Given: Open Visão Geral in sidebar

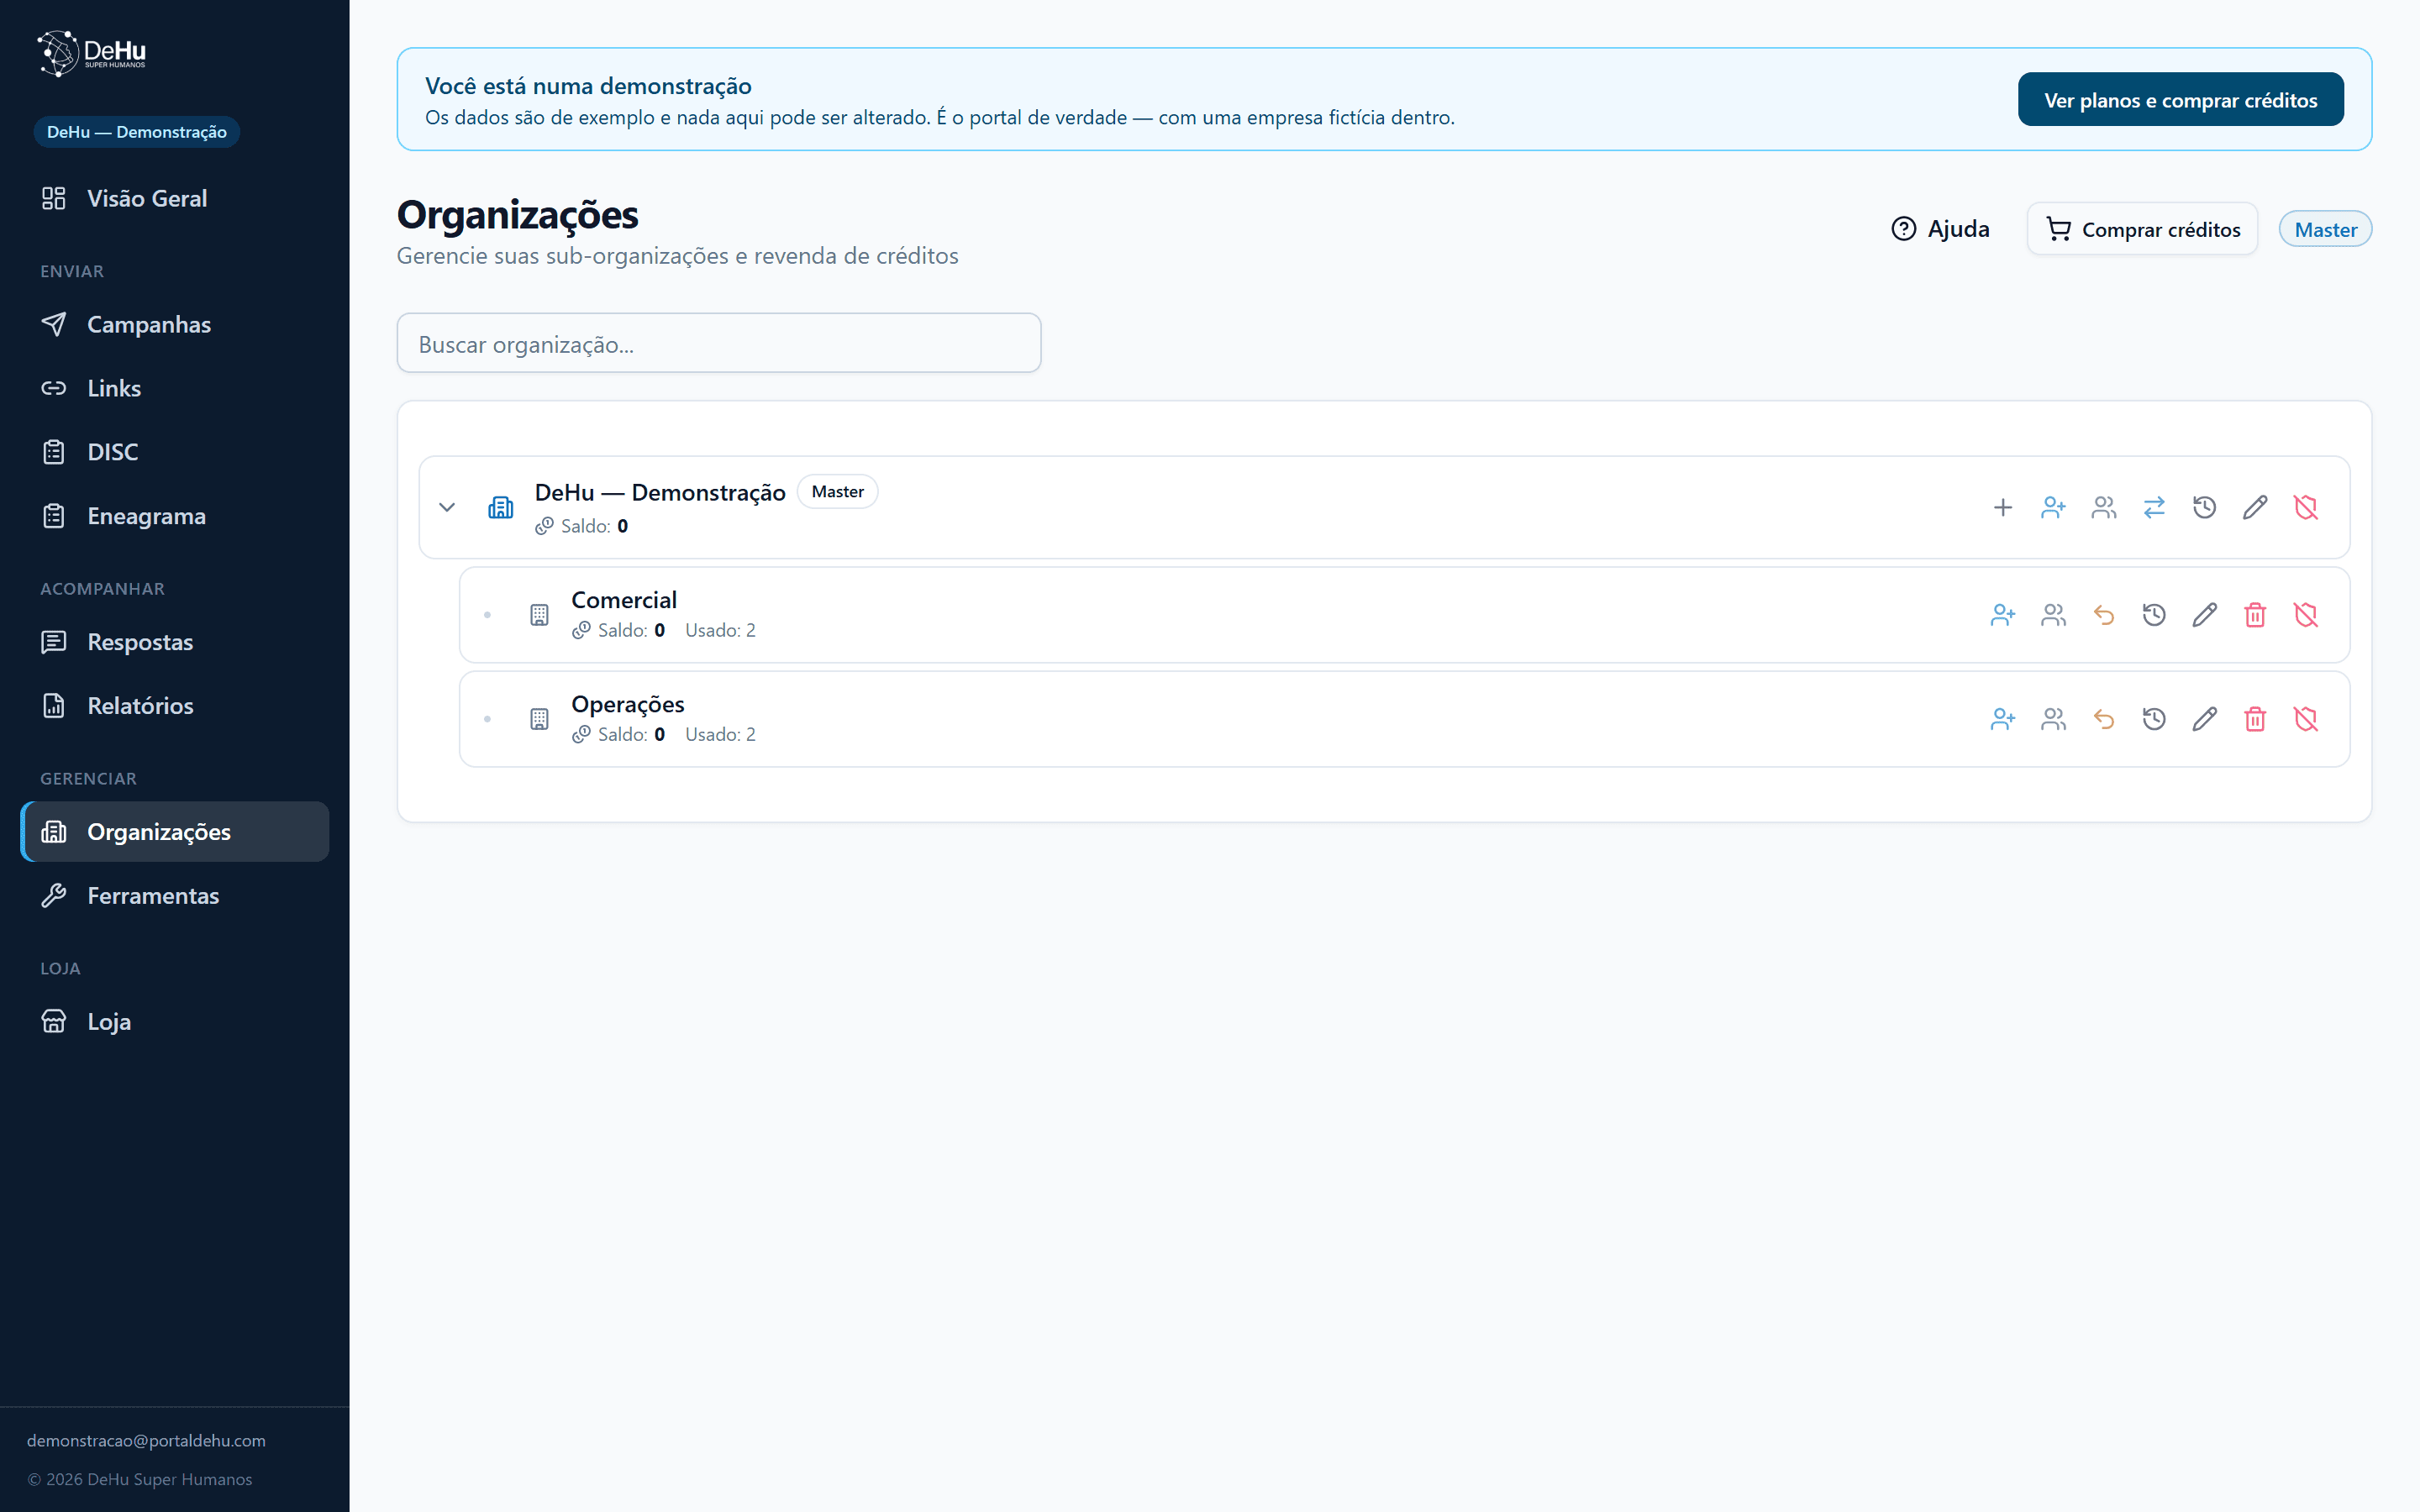Looking at the screenshot, I should [x=174, y=198].
